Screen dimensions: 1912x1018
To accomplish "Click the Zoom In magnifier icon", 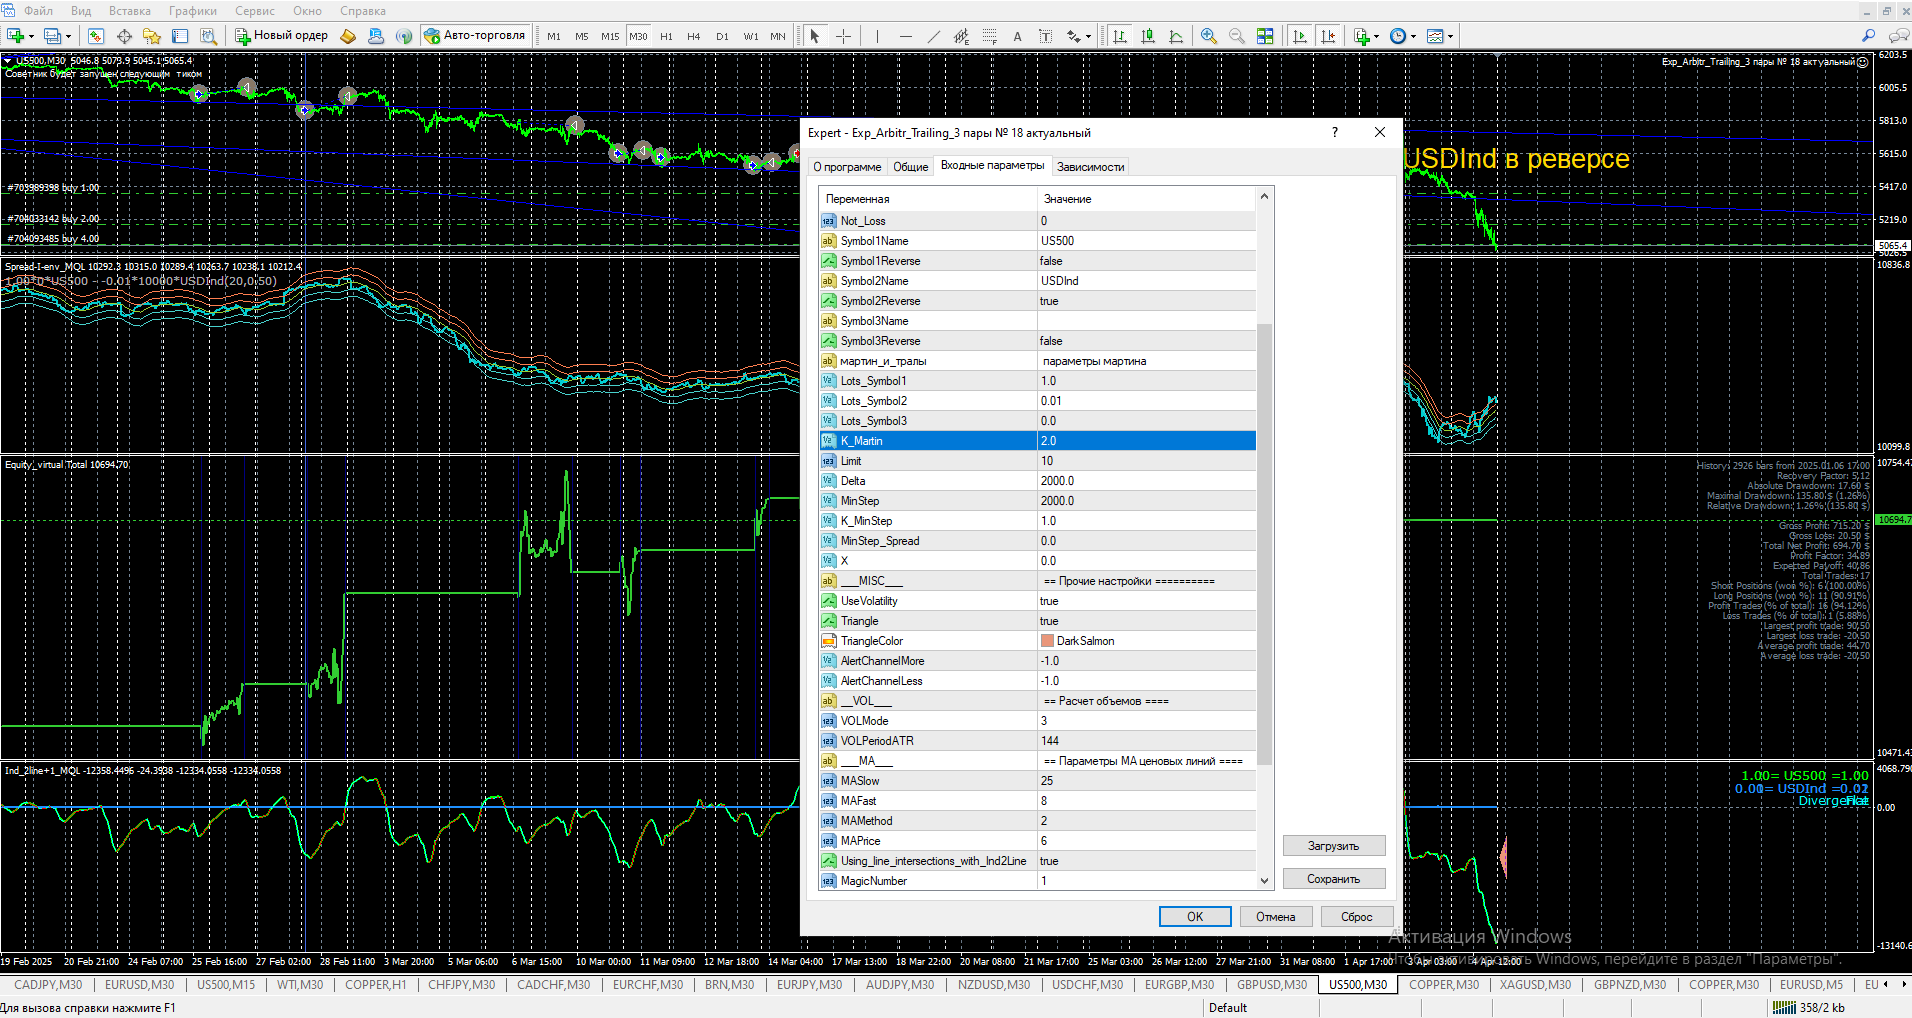I will (x=1209, y=36).
